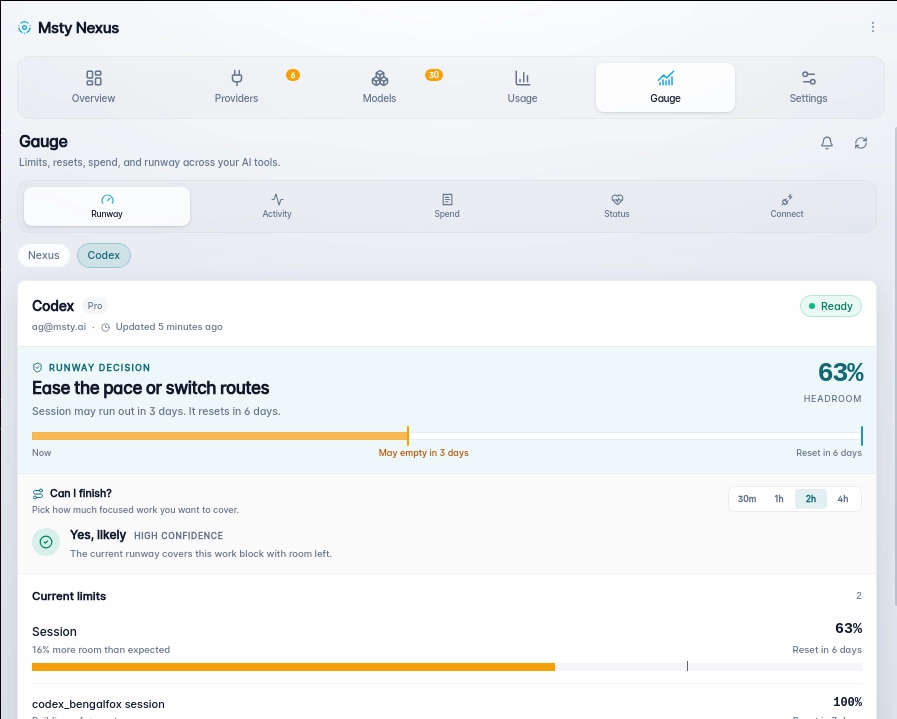Select the Runway sub-tab

(107, 206)
